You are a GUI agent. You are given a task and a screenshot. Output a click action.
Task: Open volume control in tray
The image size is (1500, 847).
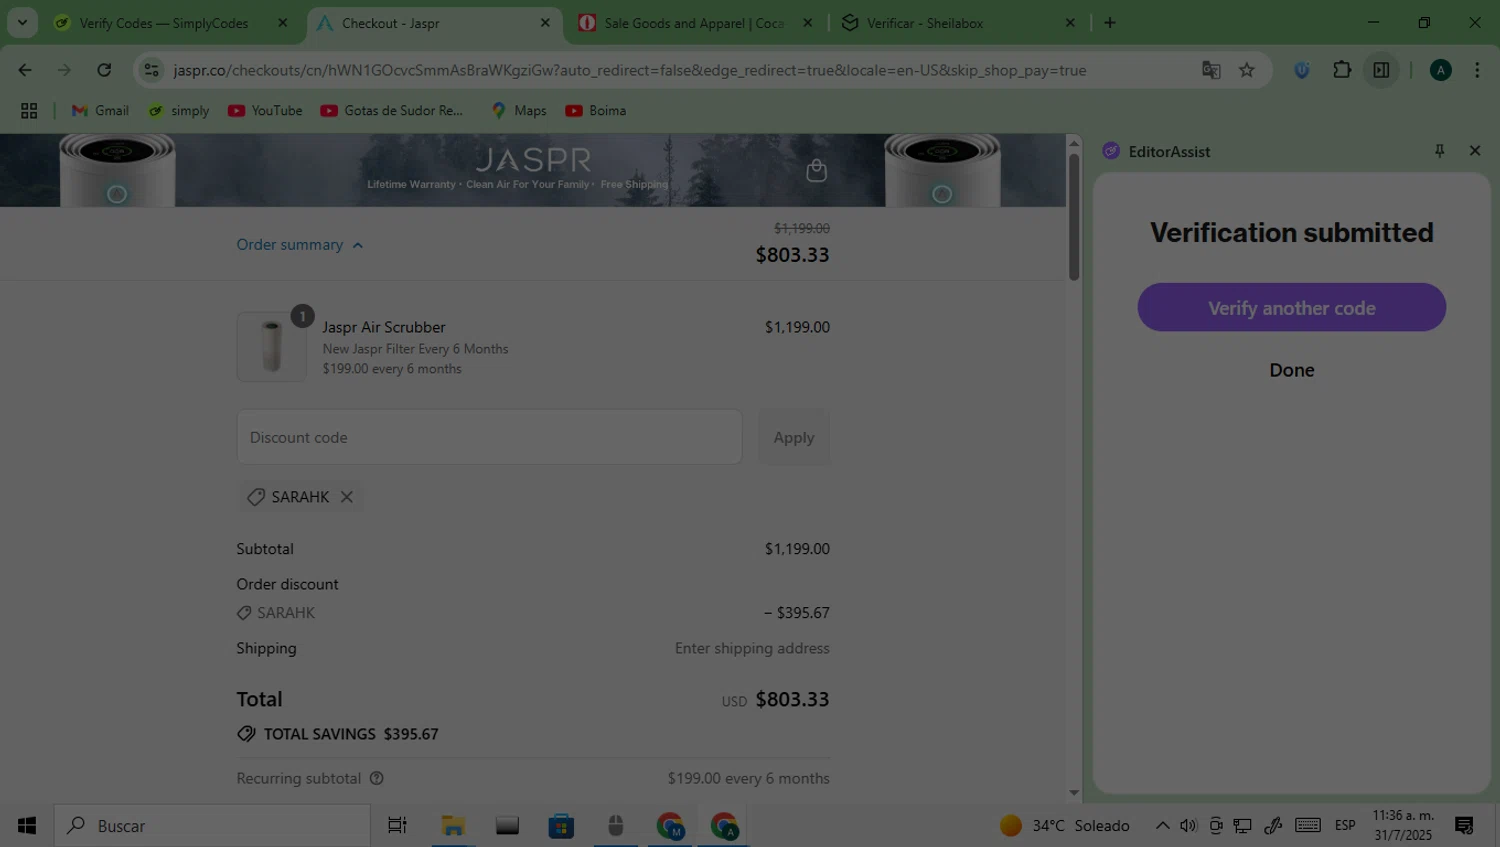click(1188, 826)
